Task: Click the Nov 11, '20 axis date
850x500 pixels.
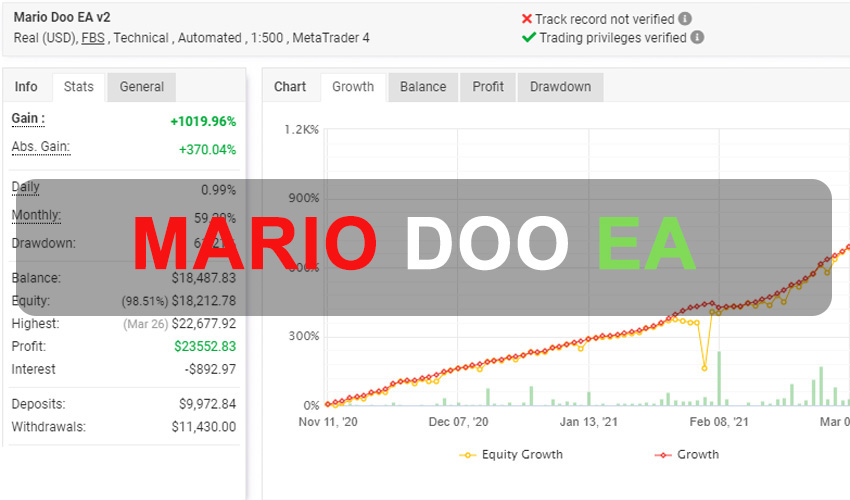Action: pos(328,422)
